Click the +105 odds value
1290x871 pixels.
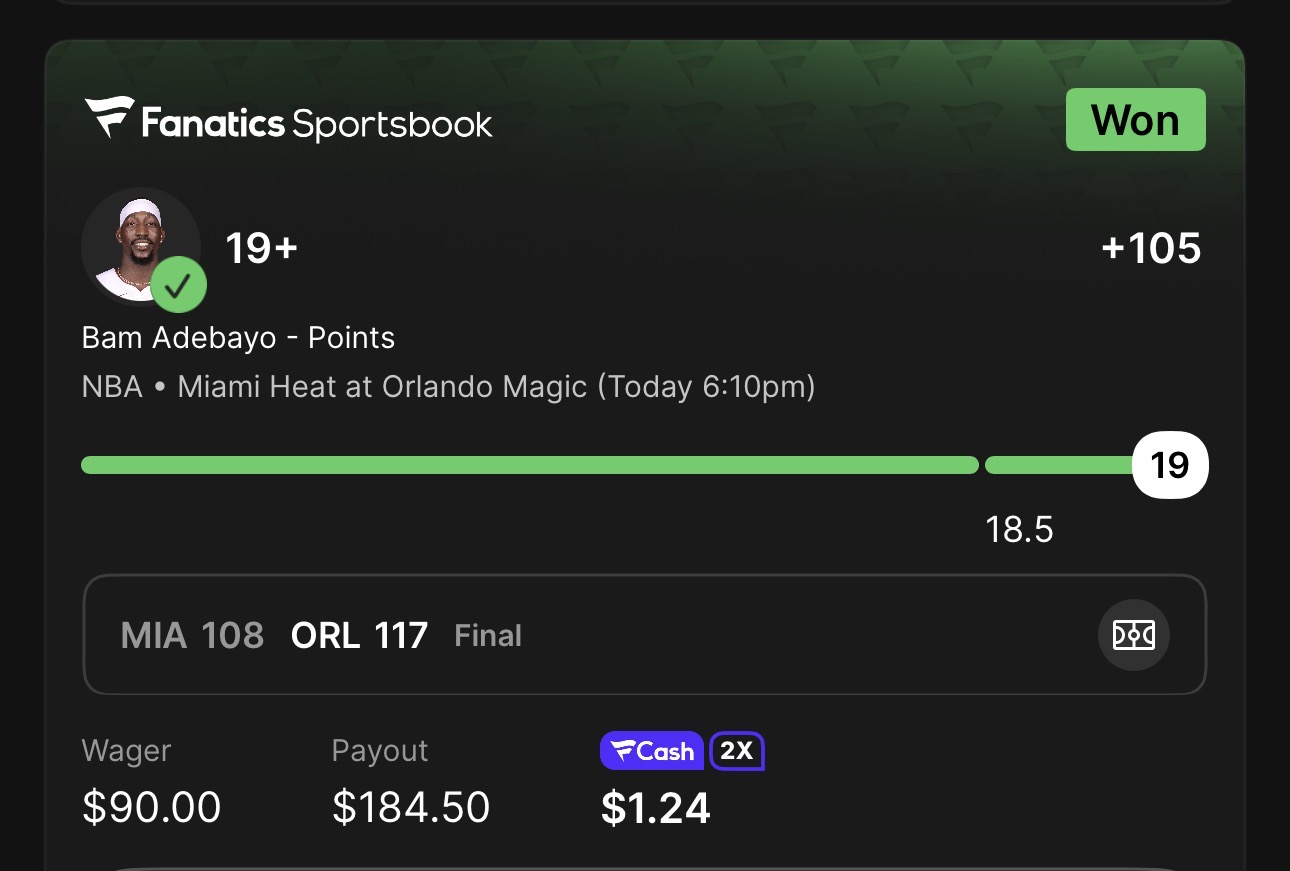(1151, 248)
